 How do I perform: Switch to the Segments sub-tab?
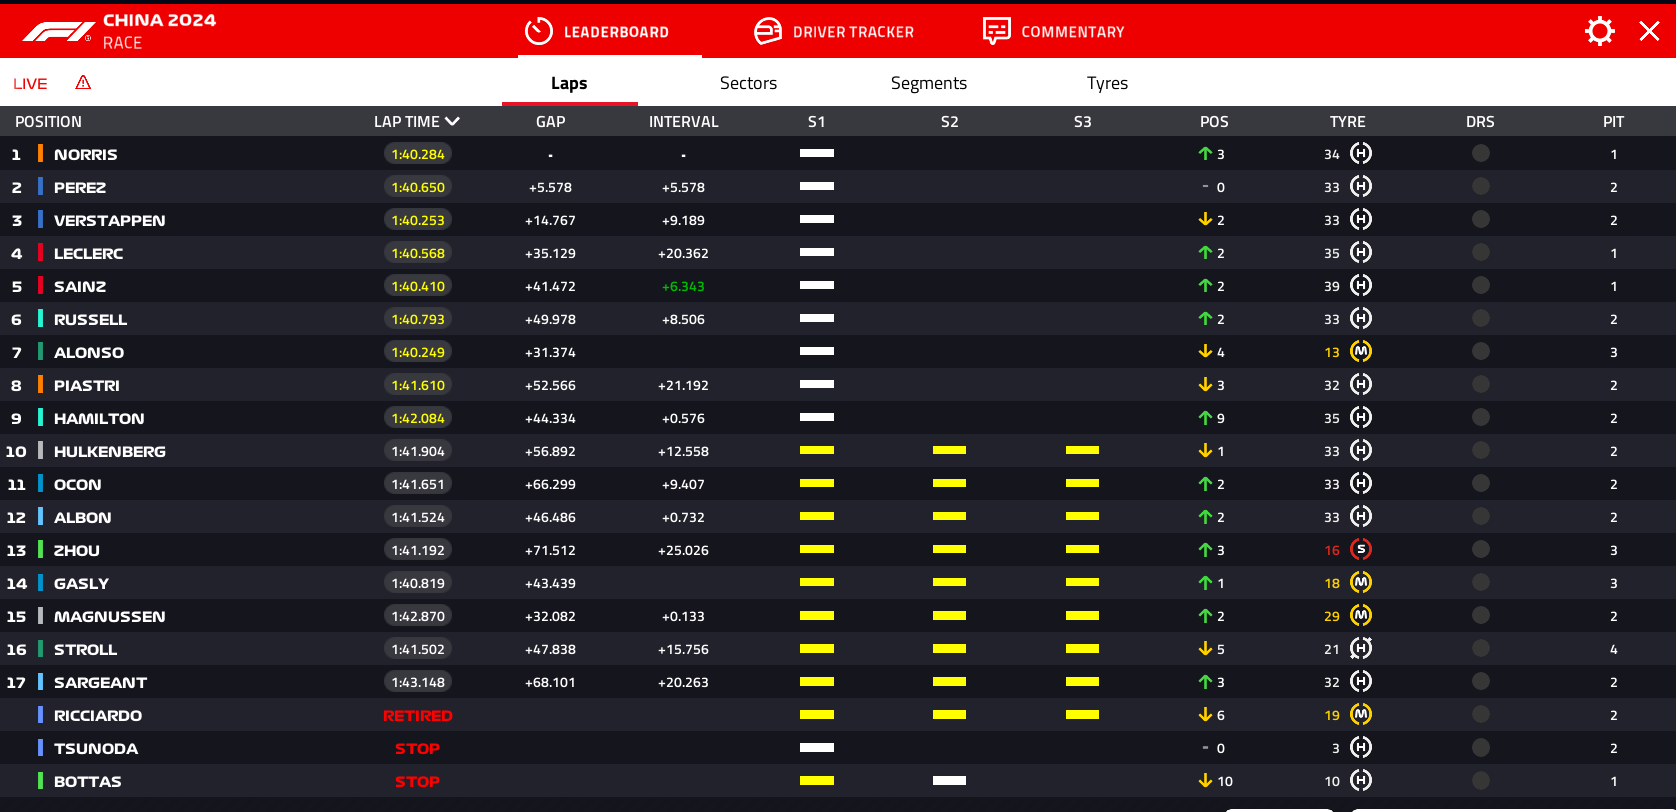click(929, 83)
